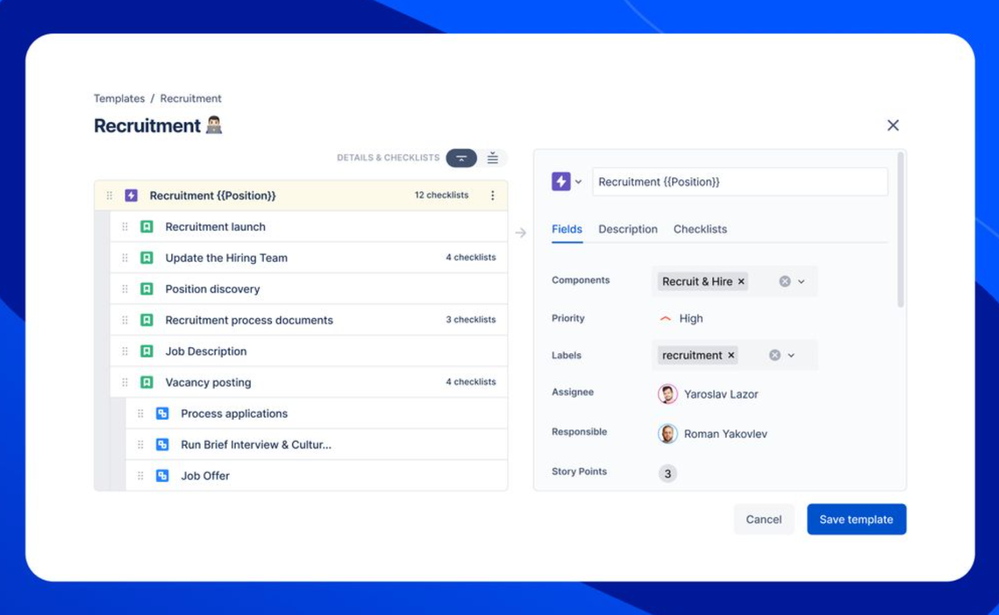Screen dimensions: 999x615
Task: Switch to collapsed details view toggle
Action: 461,158
